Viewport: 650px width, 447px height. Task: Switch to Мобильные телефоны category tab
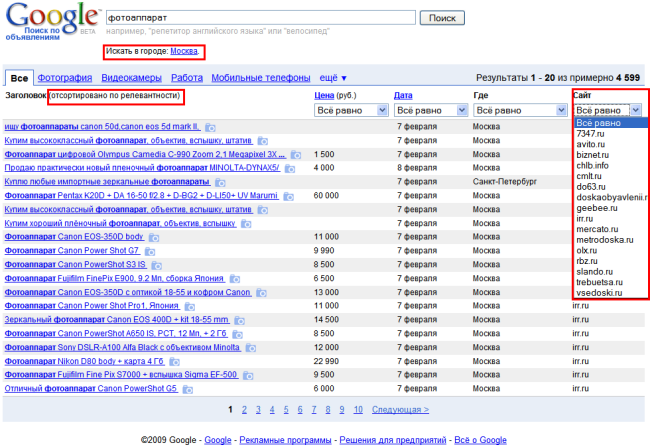point(261,78)
